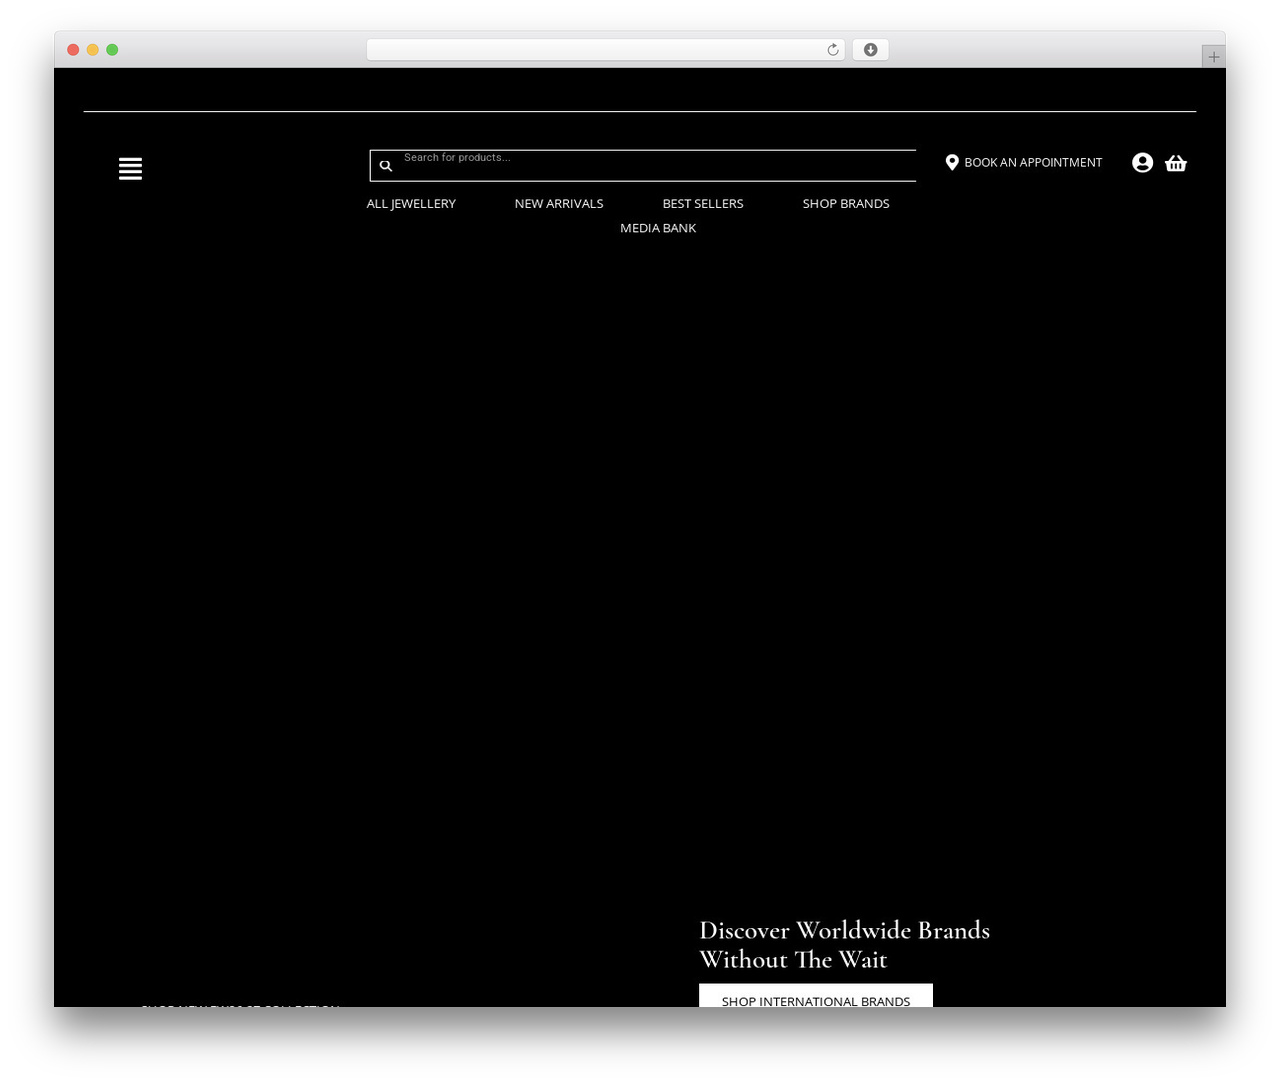Click the red close window button
Screen dimensions: 1280x1084
[x=73, y=50]
